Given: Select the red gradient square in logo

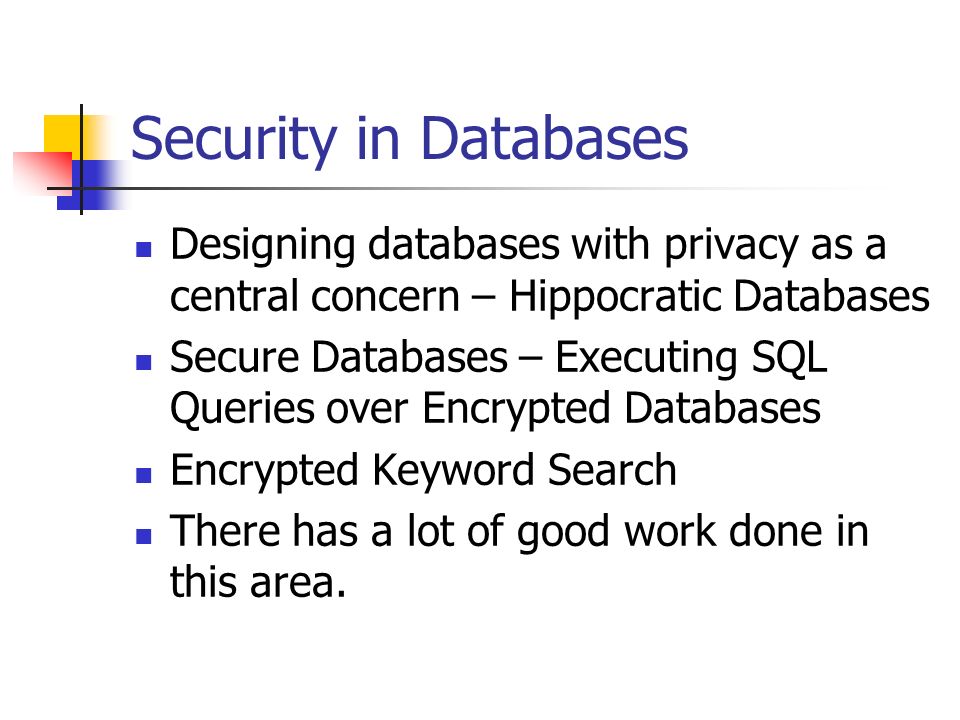Looking at the screenshot, I should tap(42, 173).
